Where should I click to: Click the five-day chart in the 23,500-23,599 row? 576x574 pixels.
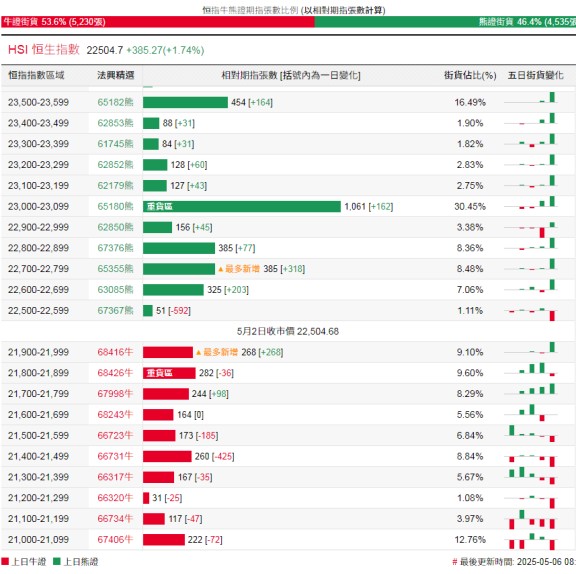531,98
